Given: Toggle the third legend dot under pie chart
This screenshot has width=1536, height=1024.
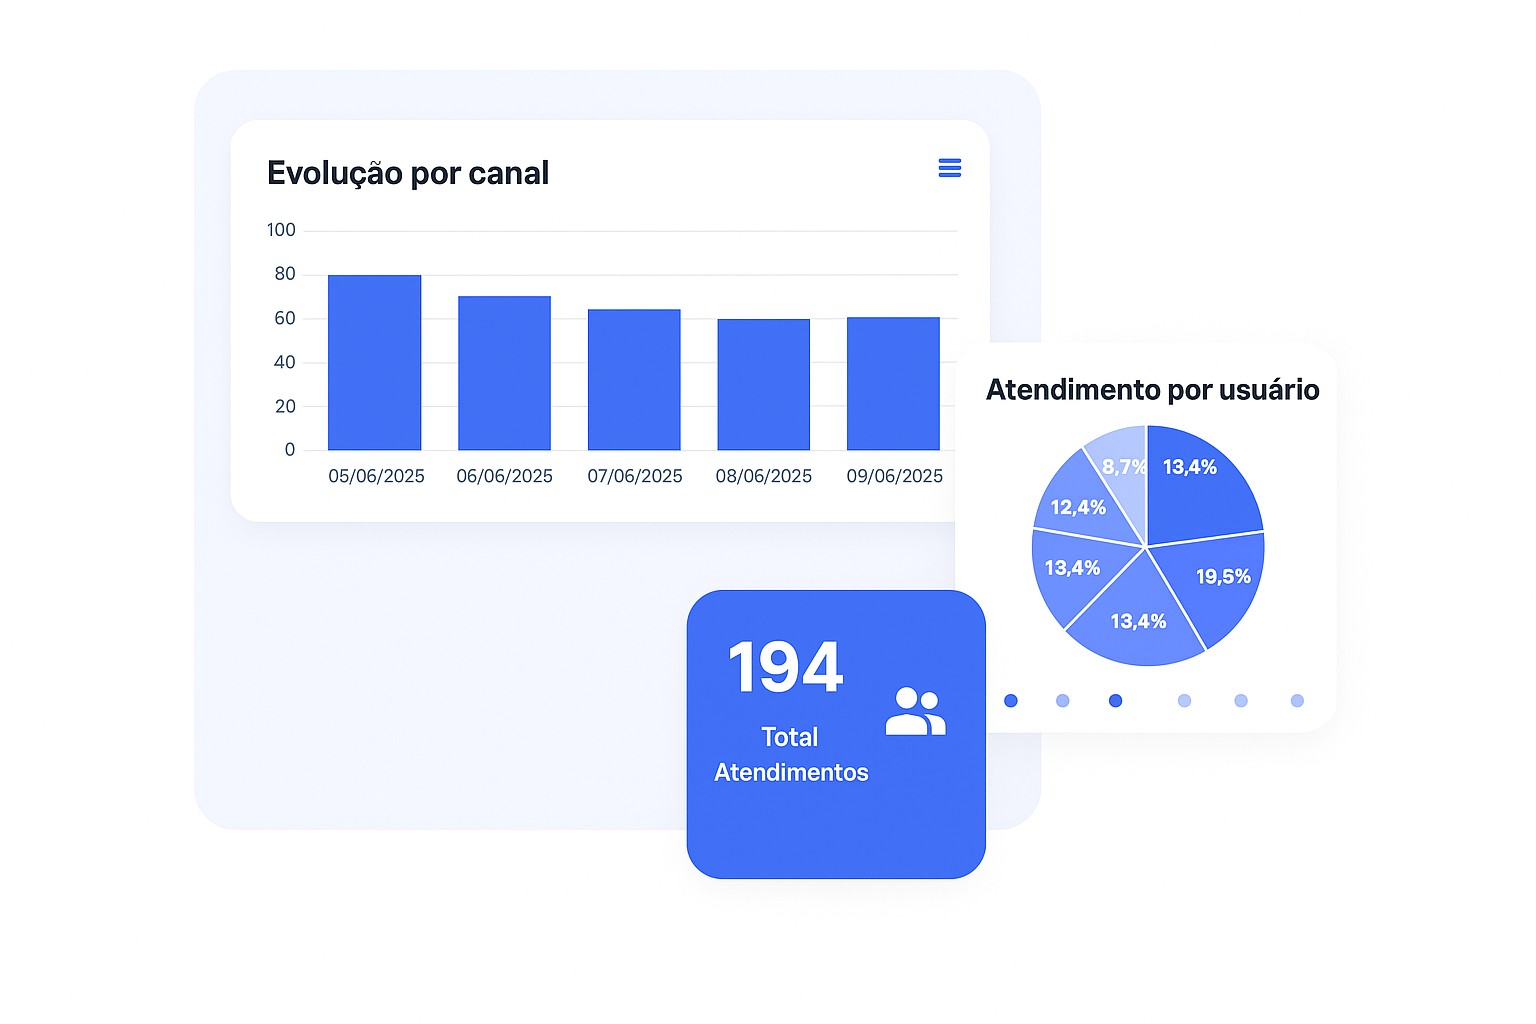Looking at the screenshot, I should 1116,700.
